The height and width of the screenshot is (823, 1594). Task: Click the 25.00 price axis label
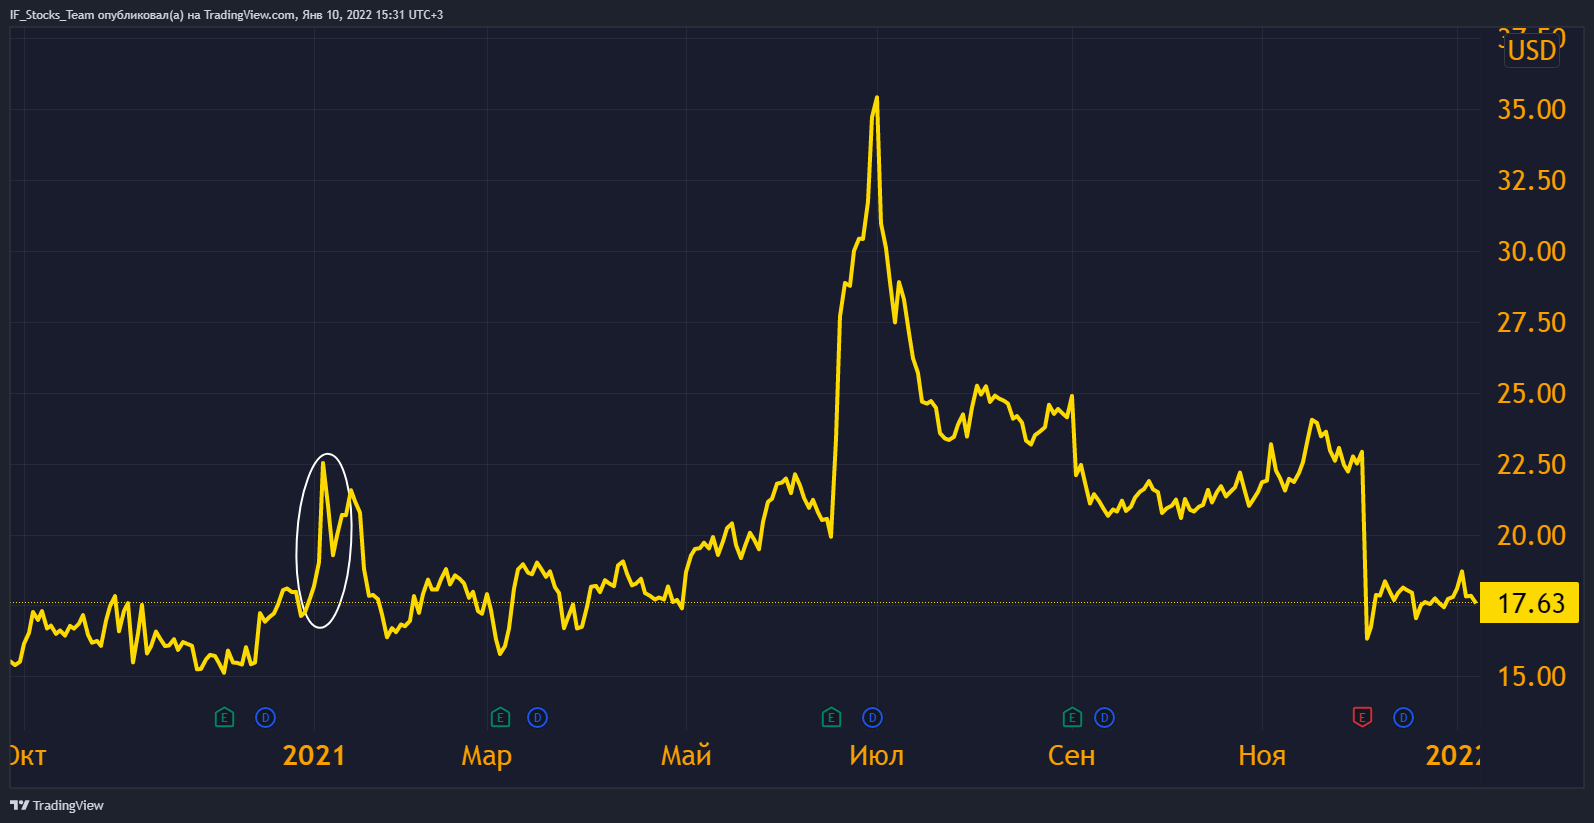tap(1531, 393)
